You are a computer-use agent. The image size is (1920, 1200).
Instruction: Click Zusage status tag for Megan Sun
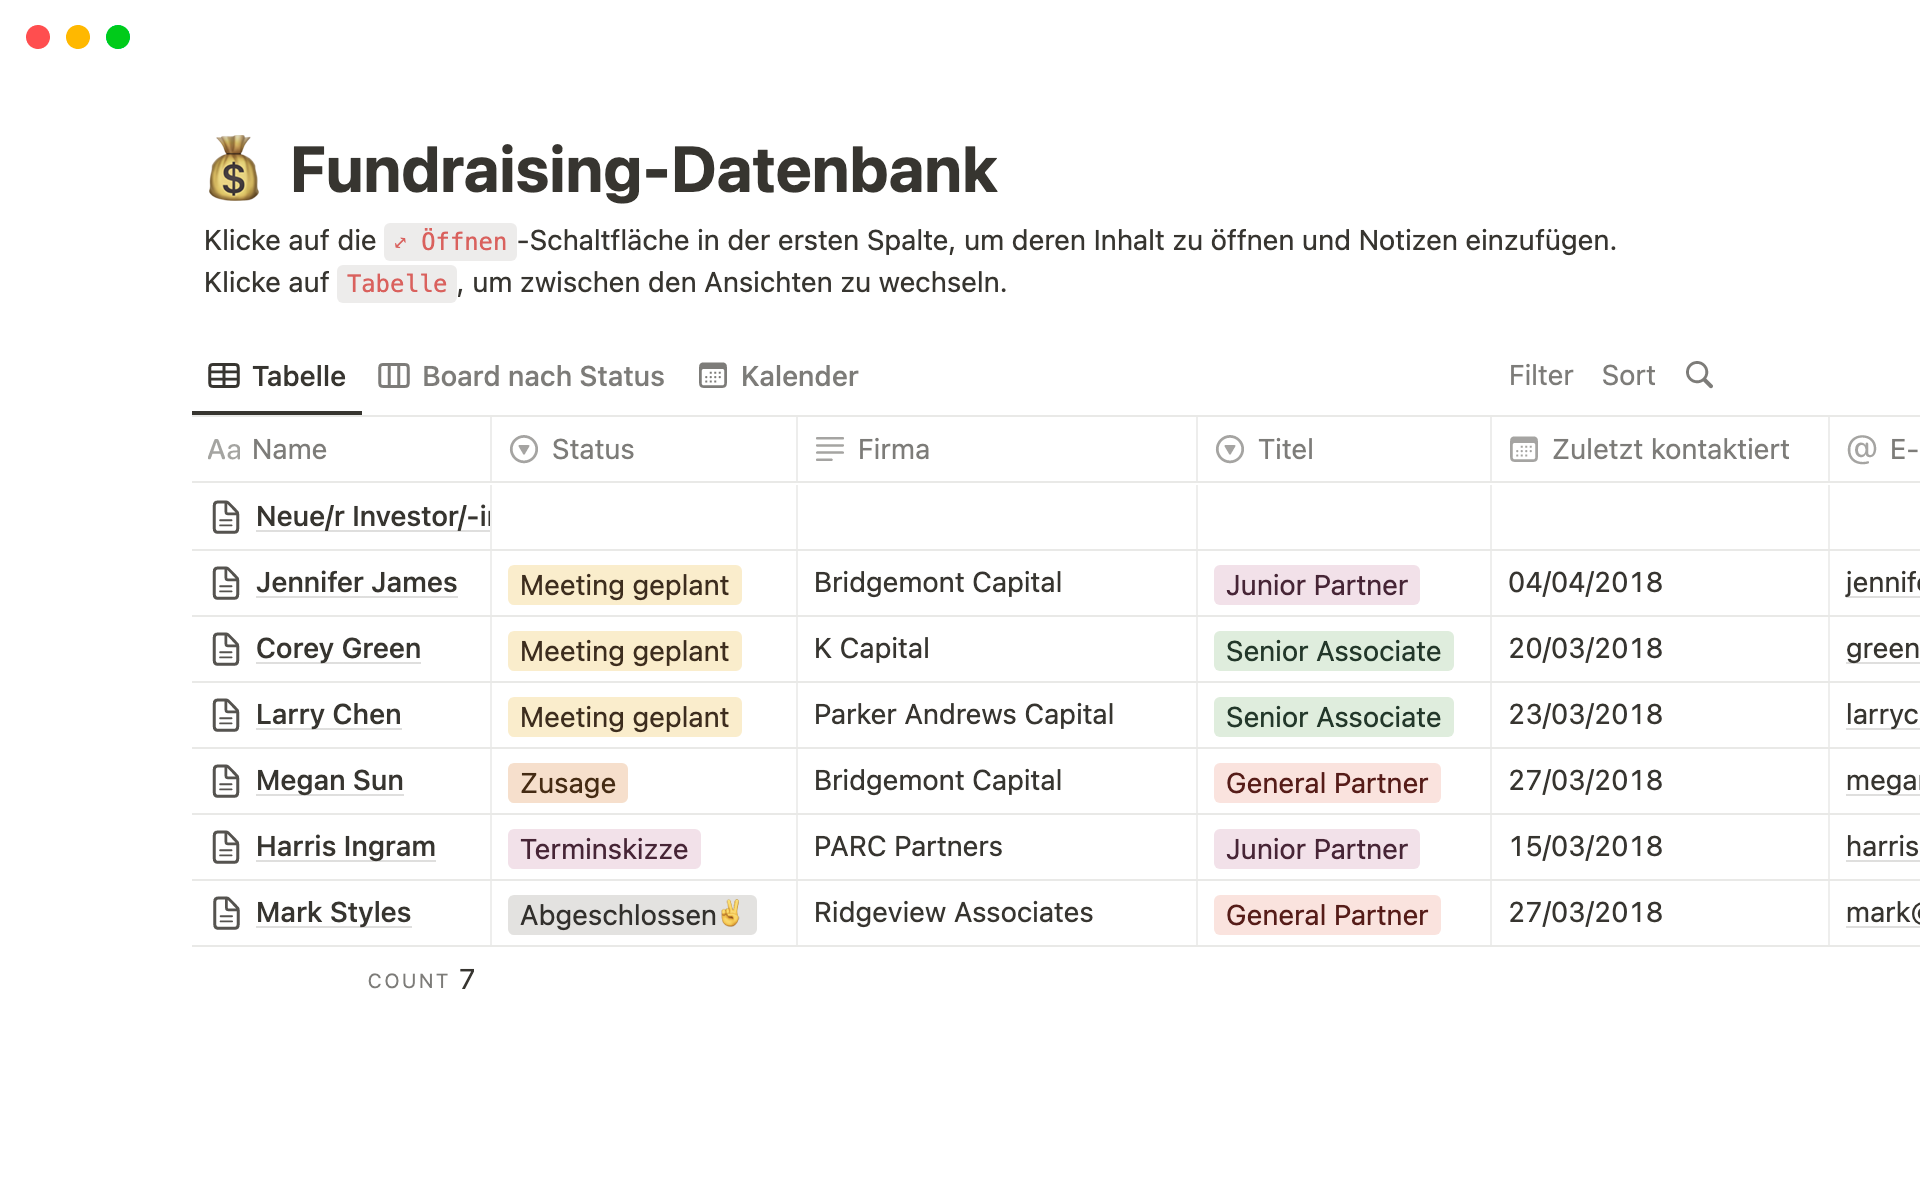pos(568,783)
